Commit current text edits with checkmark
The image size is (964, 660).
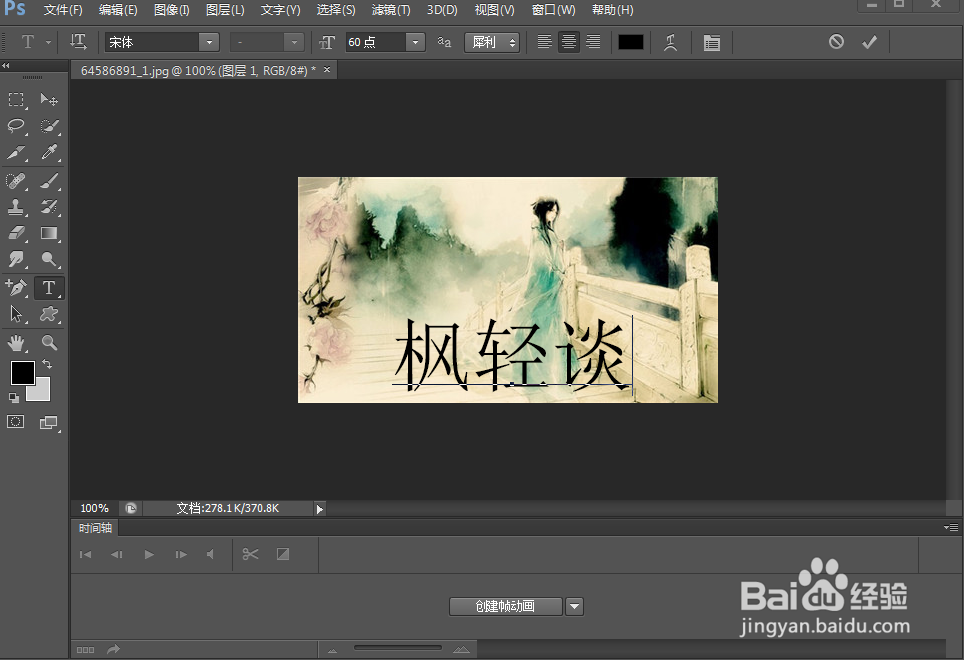[x=869, y=42]
